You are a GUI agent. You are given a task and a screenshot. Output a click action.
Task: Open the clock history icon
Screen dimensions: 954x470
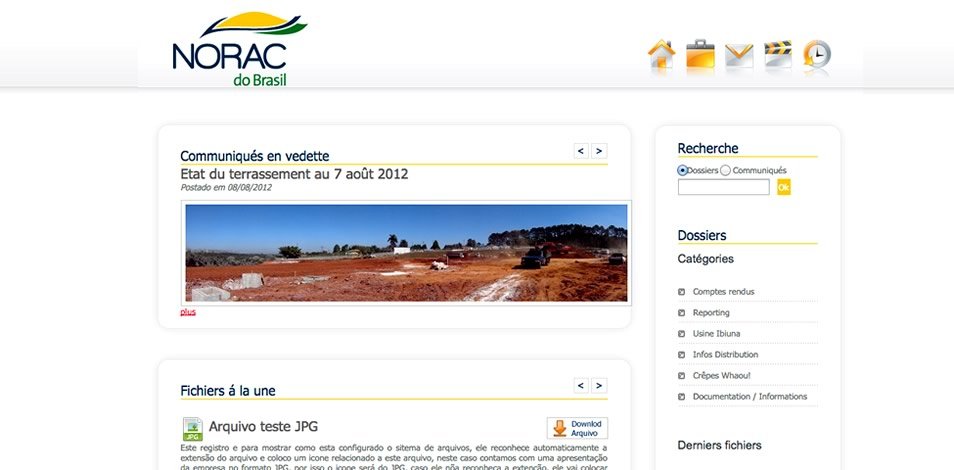pyautogui.click(x=816, y=54)
